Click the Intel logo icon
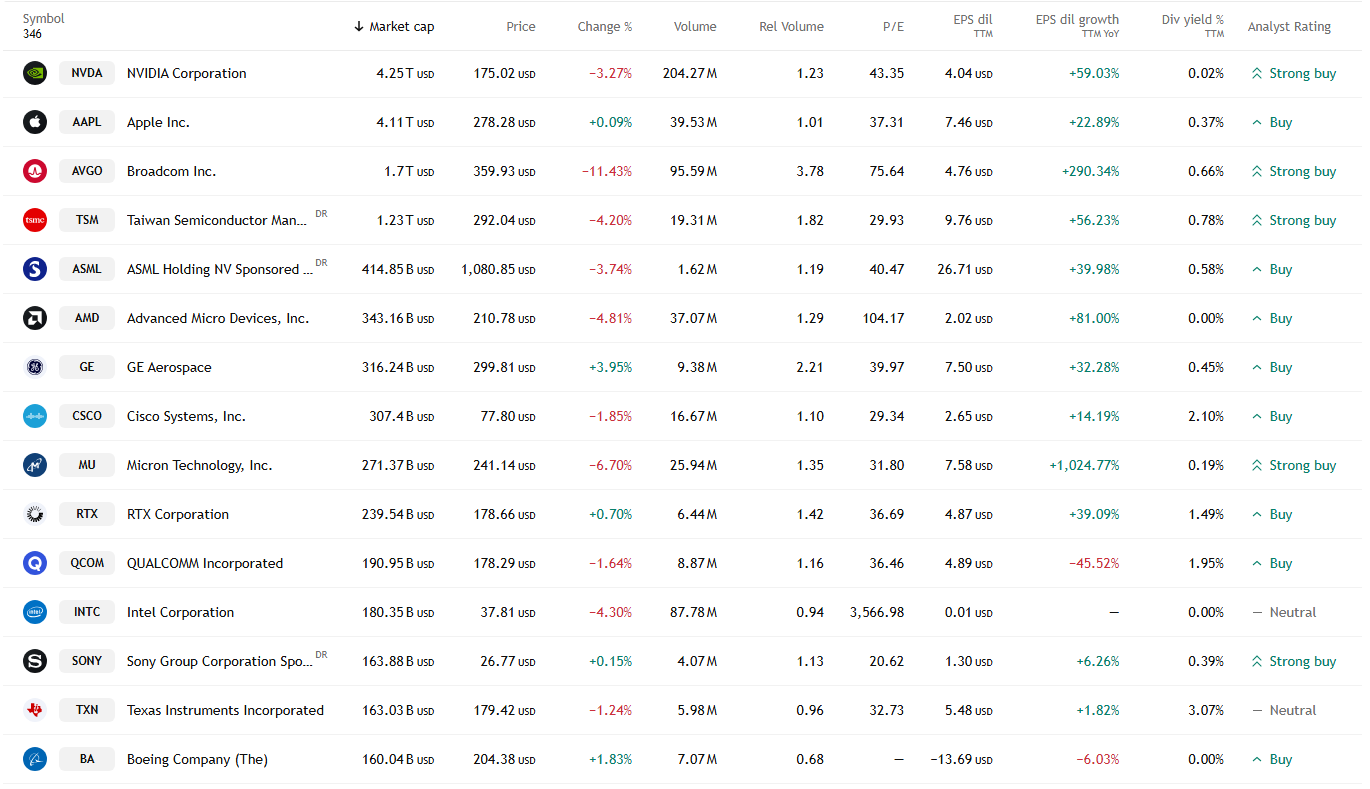 (x=35, y=612)
